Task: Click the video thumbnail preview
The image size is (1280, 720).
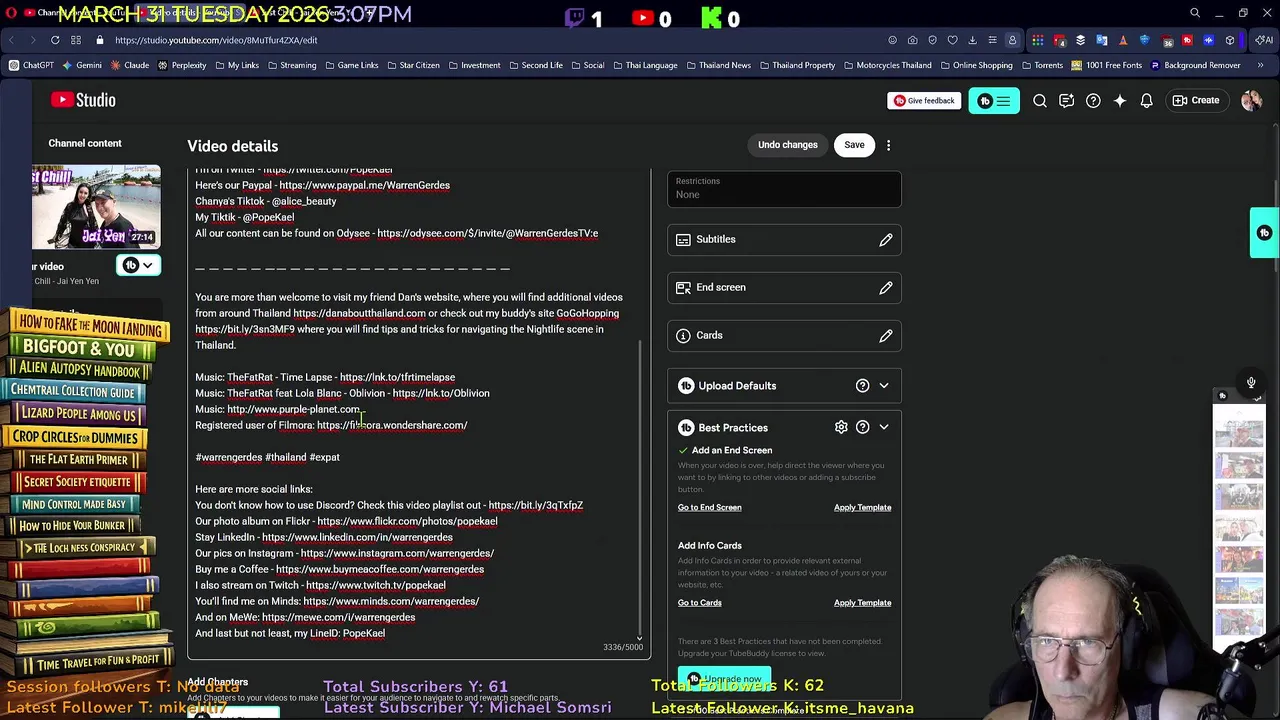Action: pyautogui.click(x=95, y=207)
